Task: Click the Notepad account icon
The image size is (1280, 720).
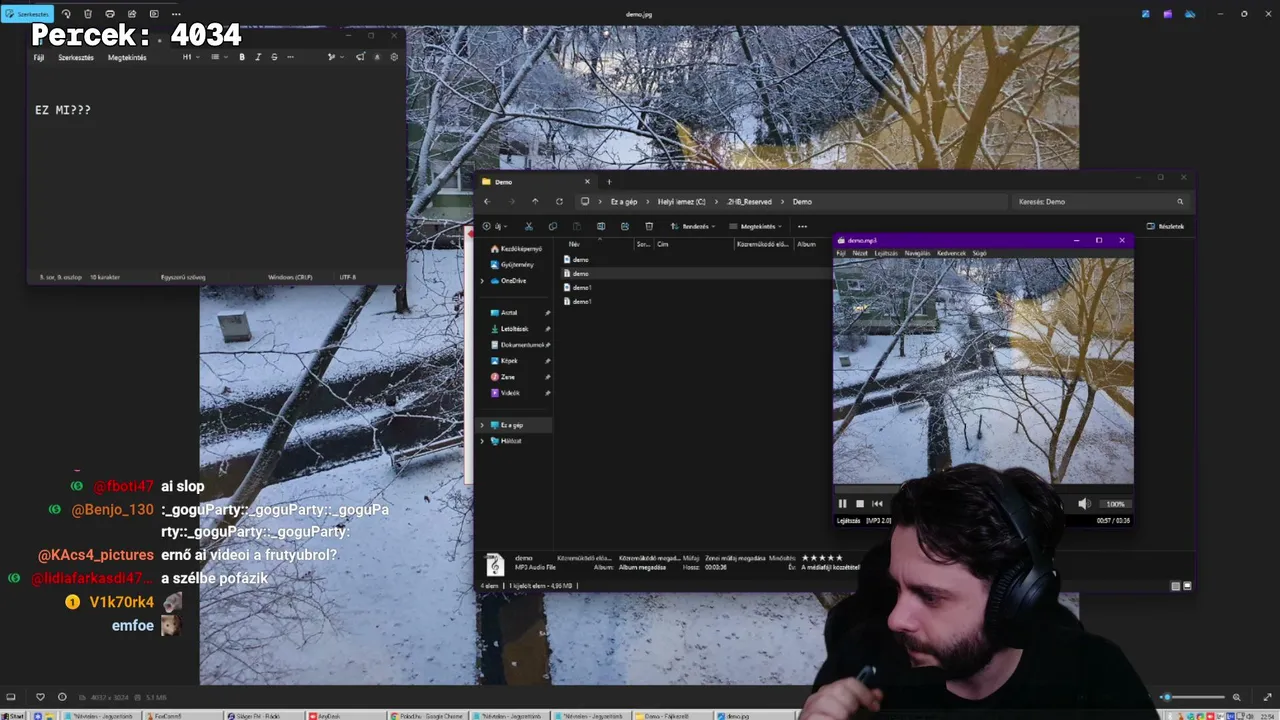Action: point(377,57)
